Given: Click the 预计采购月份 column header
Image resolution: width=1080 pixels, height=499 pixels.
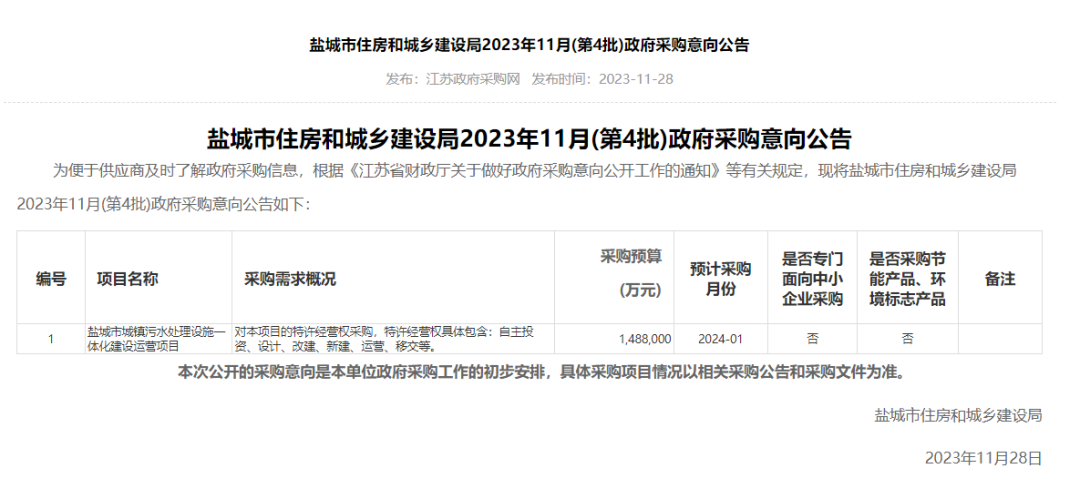Looking at the screenshot, I should pos(720,279).
